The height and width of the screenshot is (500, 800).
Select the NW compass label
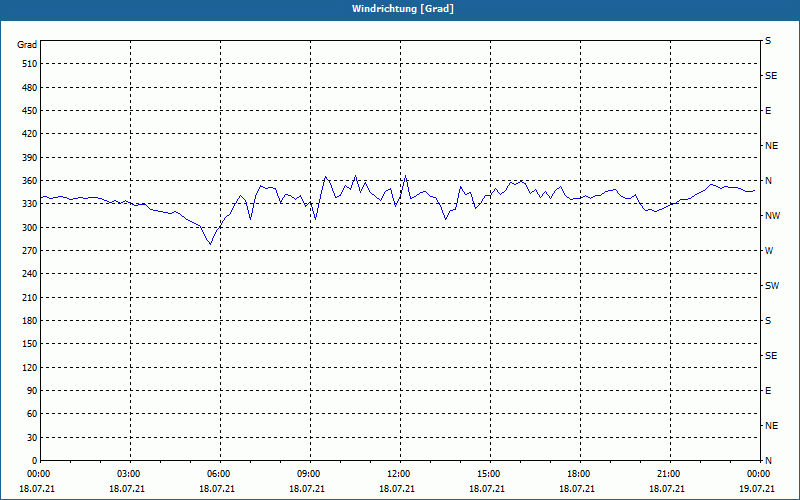click(772, 216)
